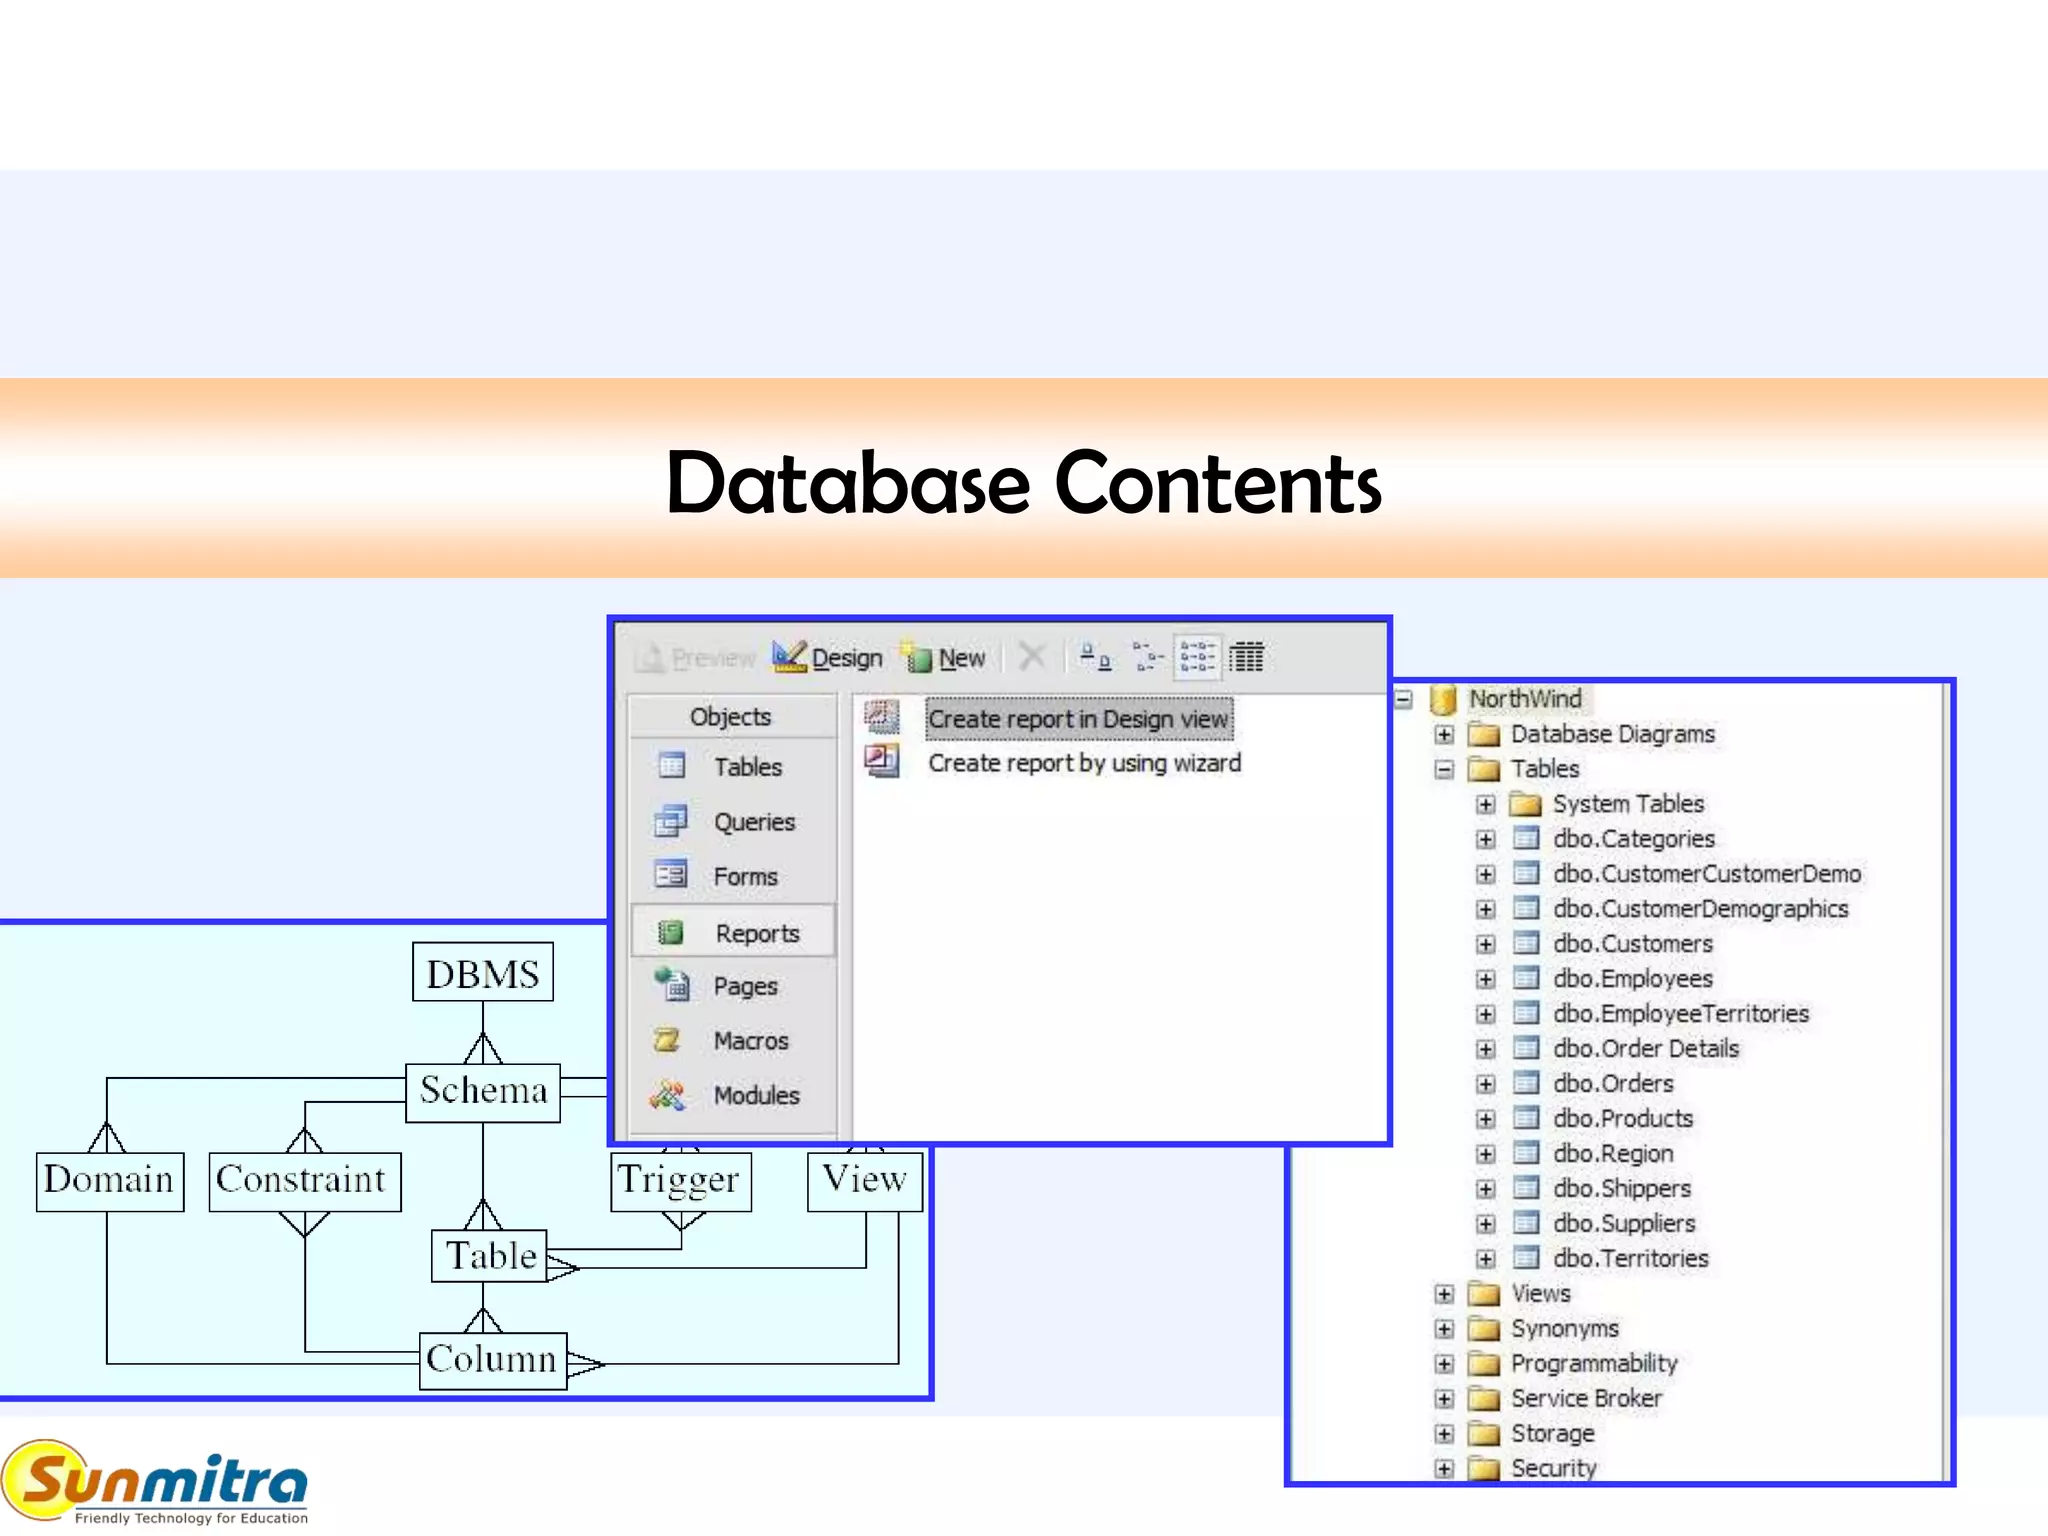Open the Modules object category
Screen dimensions: 2048x1536
[733, 1095]
